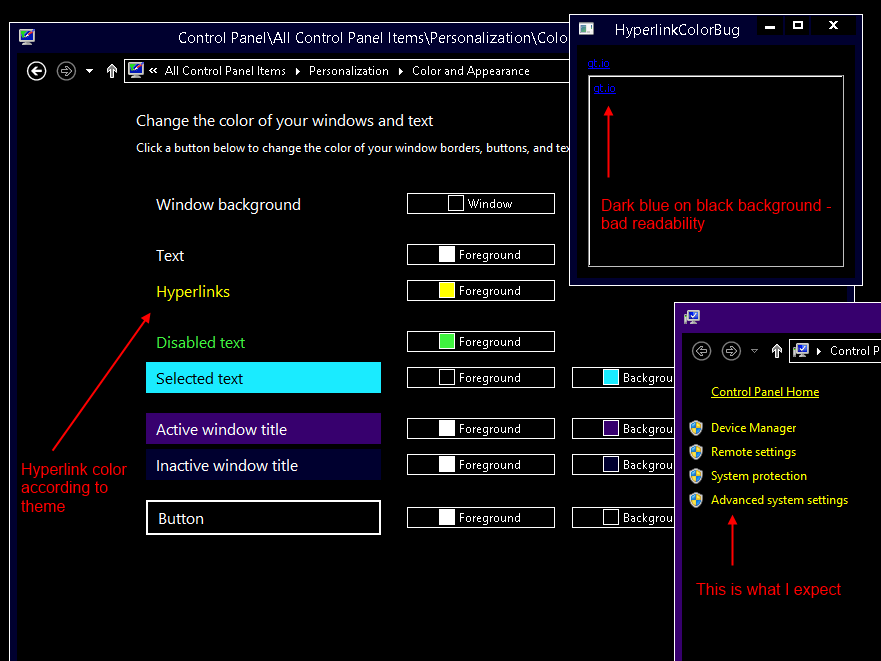Screen dimensions: 881x661
Task: Click the Disabled text green label
Action: click(201, 342)
